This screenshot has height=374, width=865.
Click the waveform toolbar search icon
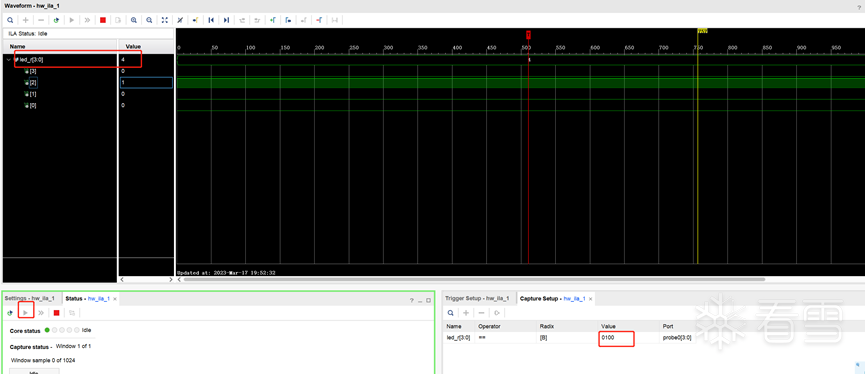point(10,20)
